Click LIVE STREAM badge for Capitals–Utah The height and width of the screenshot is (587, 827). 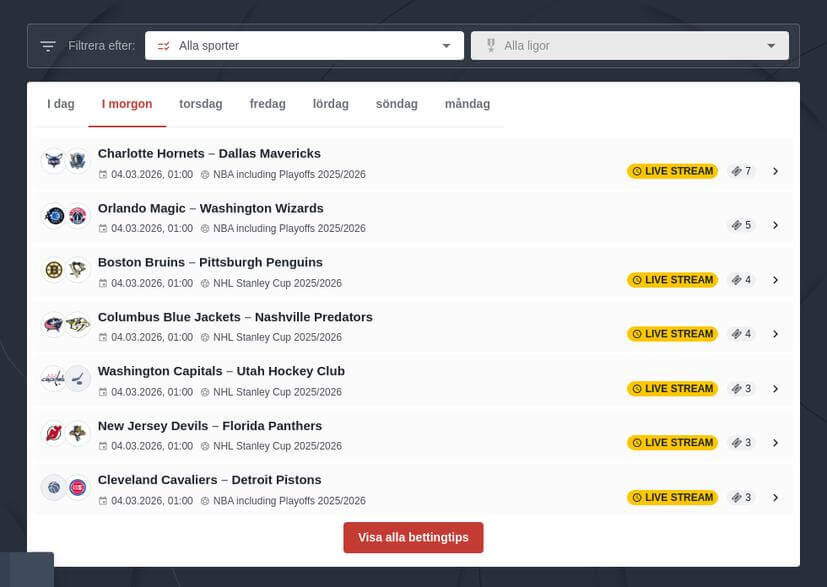[672, 389]
